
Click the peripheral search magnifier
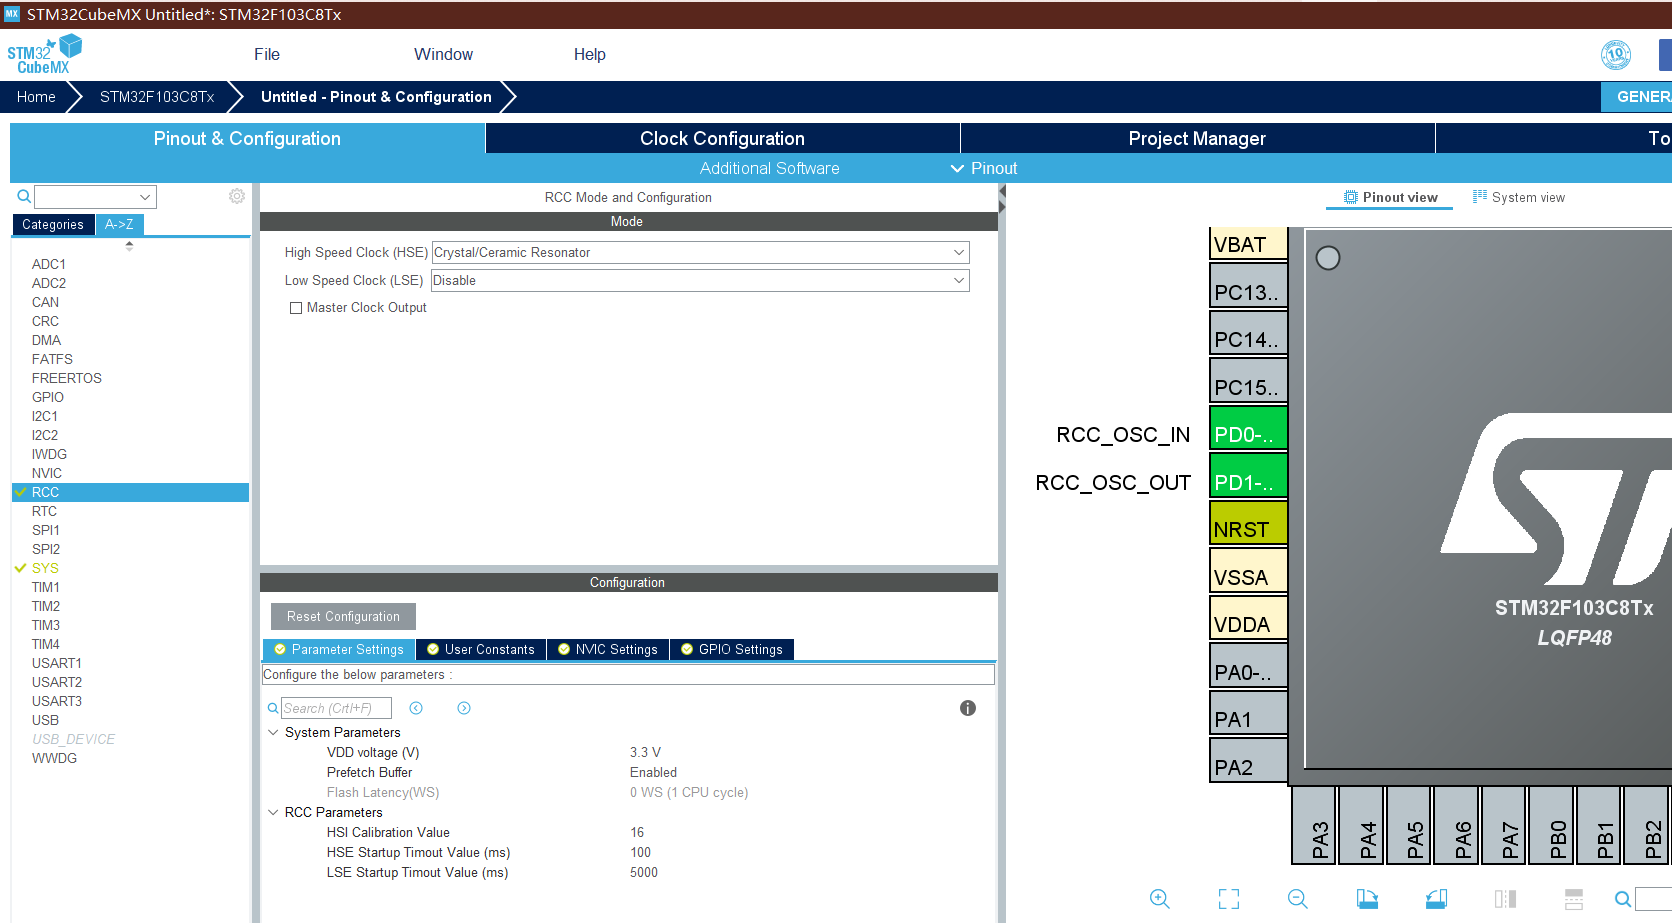24,196
